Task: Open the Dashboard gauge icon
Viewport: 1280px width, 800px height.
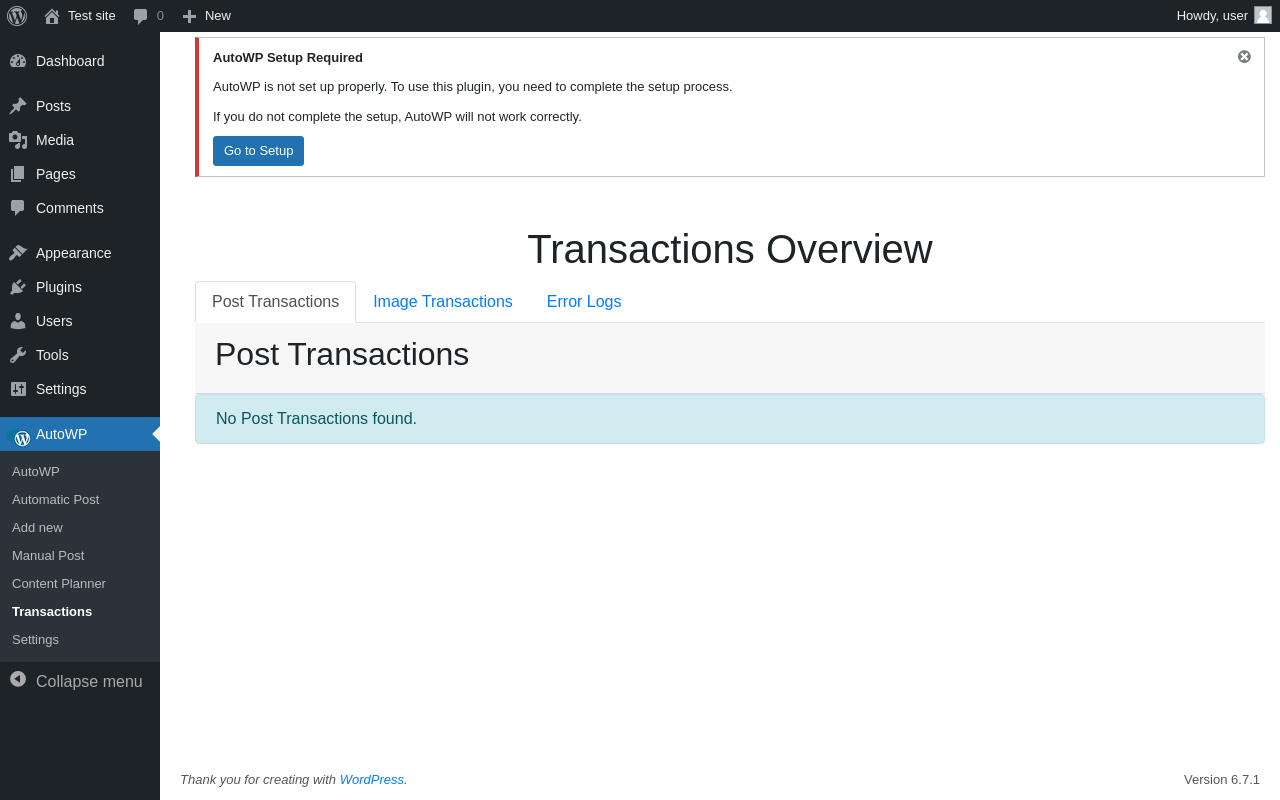Action: (18, 61)
